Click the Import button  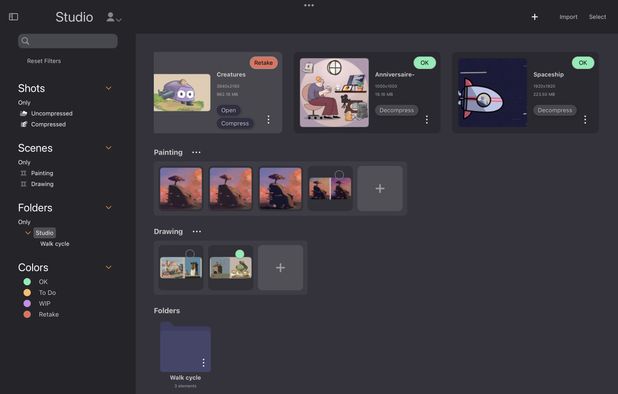(568, 17)
